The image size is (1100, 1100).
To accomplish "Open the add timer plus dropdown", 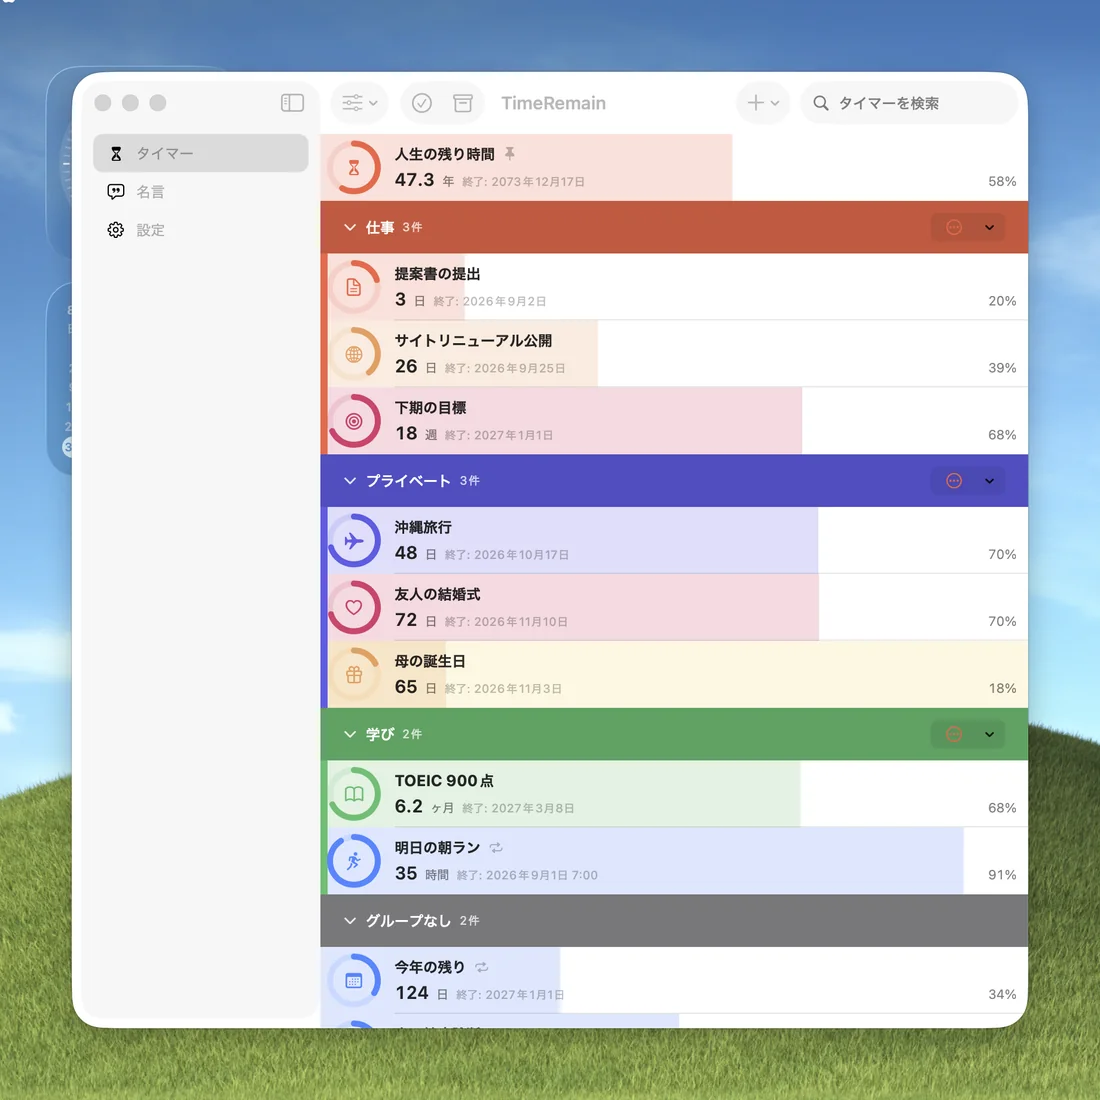I will tap(763, 103).
